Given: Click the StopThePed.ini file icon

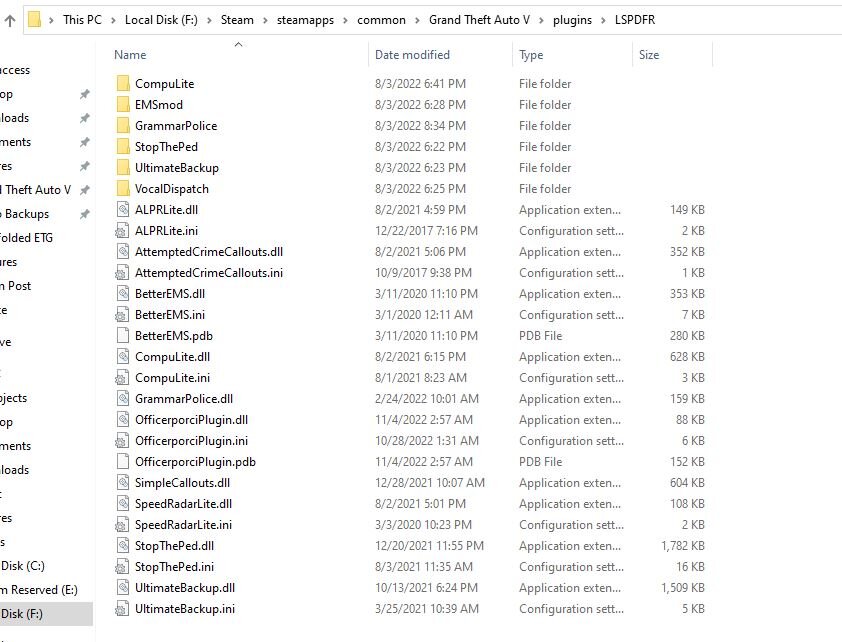Looking at the screenshot, I should pos(122,567).
